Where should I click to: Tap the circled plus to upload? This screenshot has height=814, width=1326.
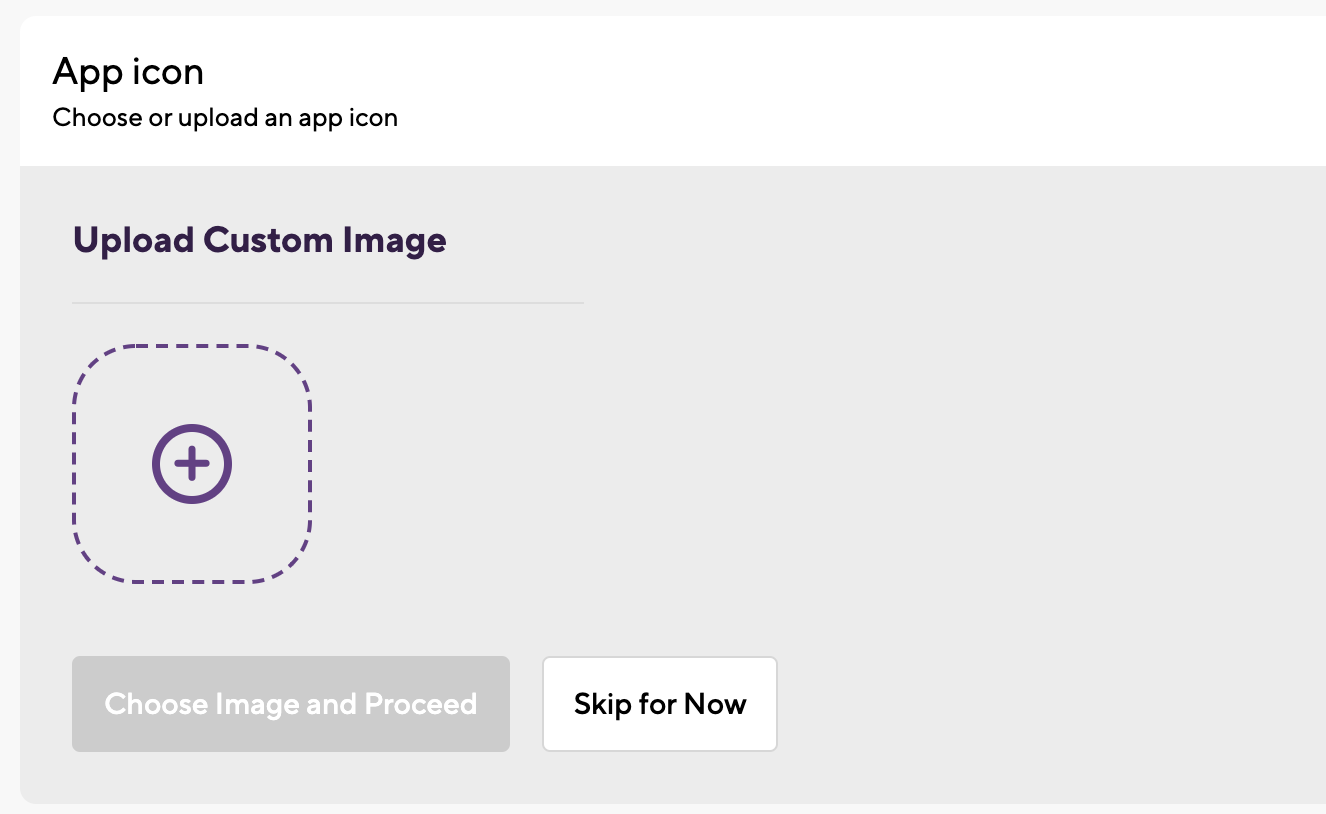click(192, 464)
